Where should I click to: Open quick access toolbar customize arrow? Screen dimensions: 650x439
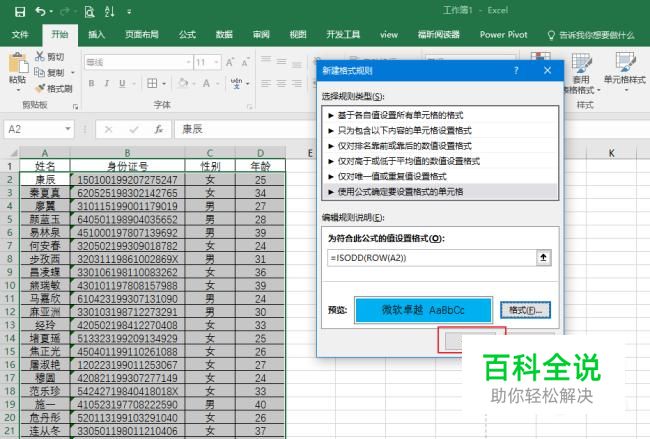(129, 12)
